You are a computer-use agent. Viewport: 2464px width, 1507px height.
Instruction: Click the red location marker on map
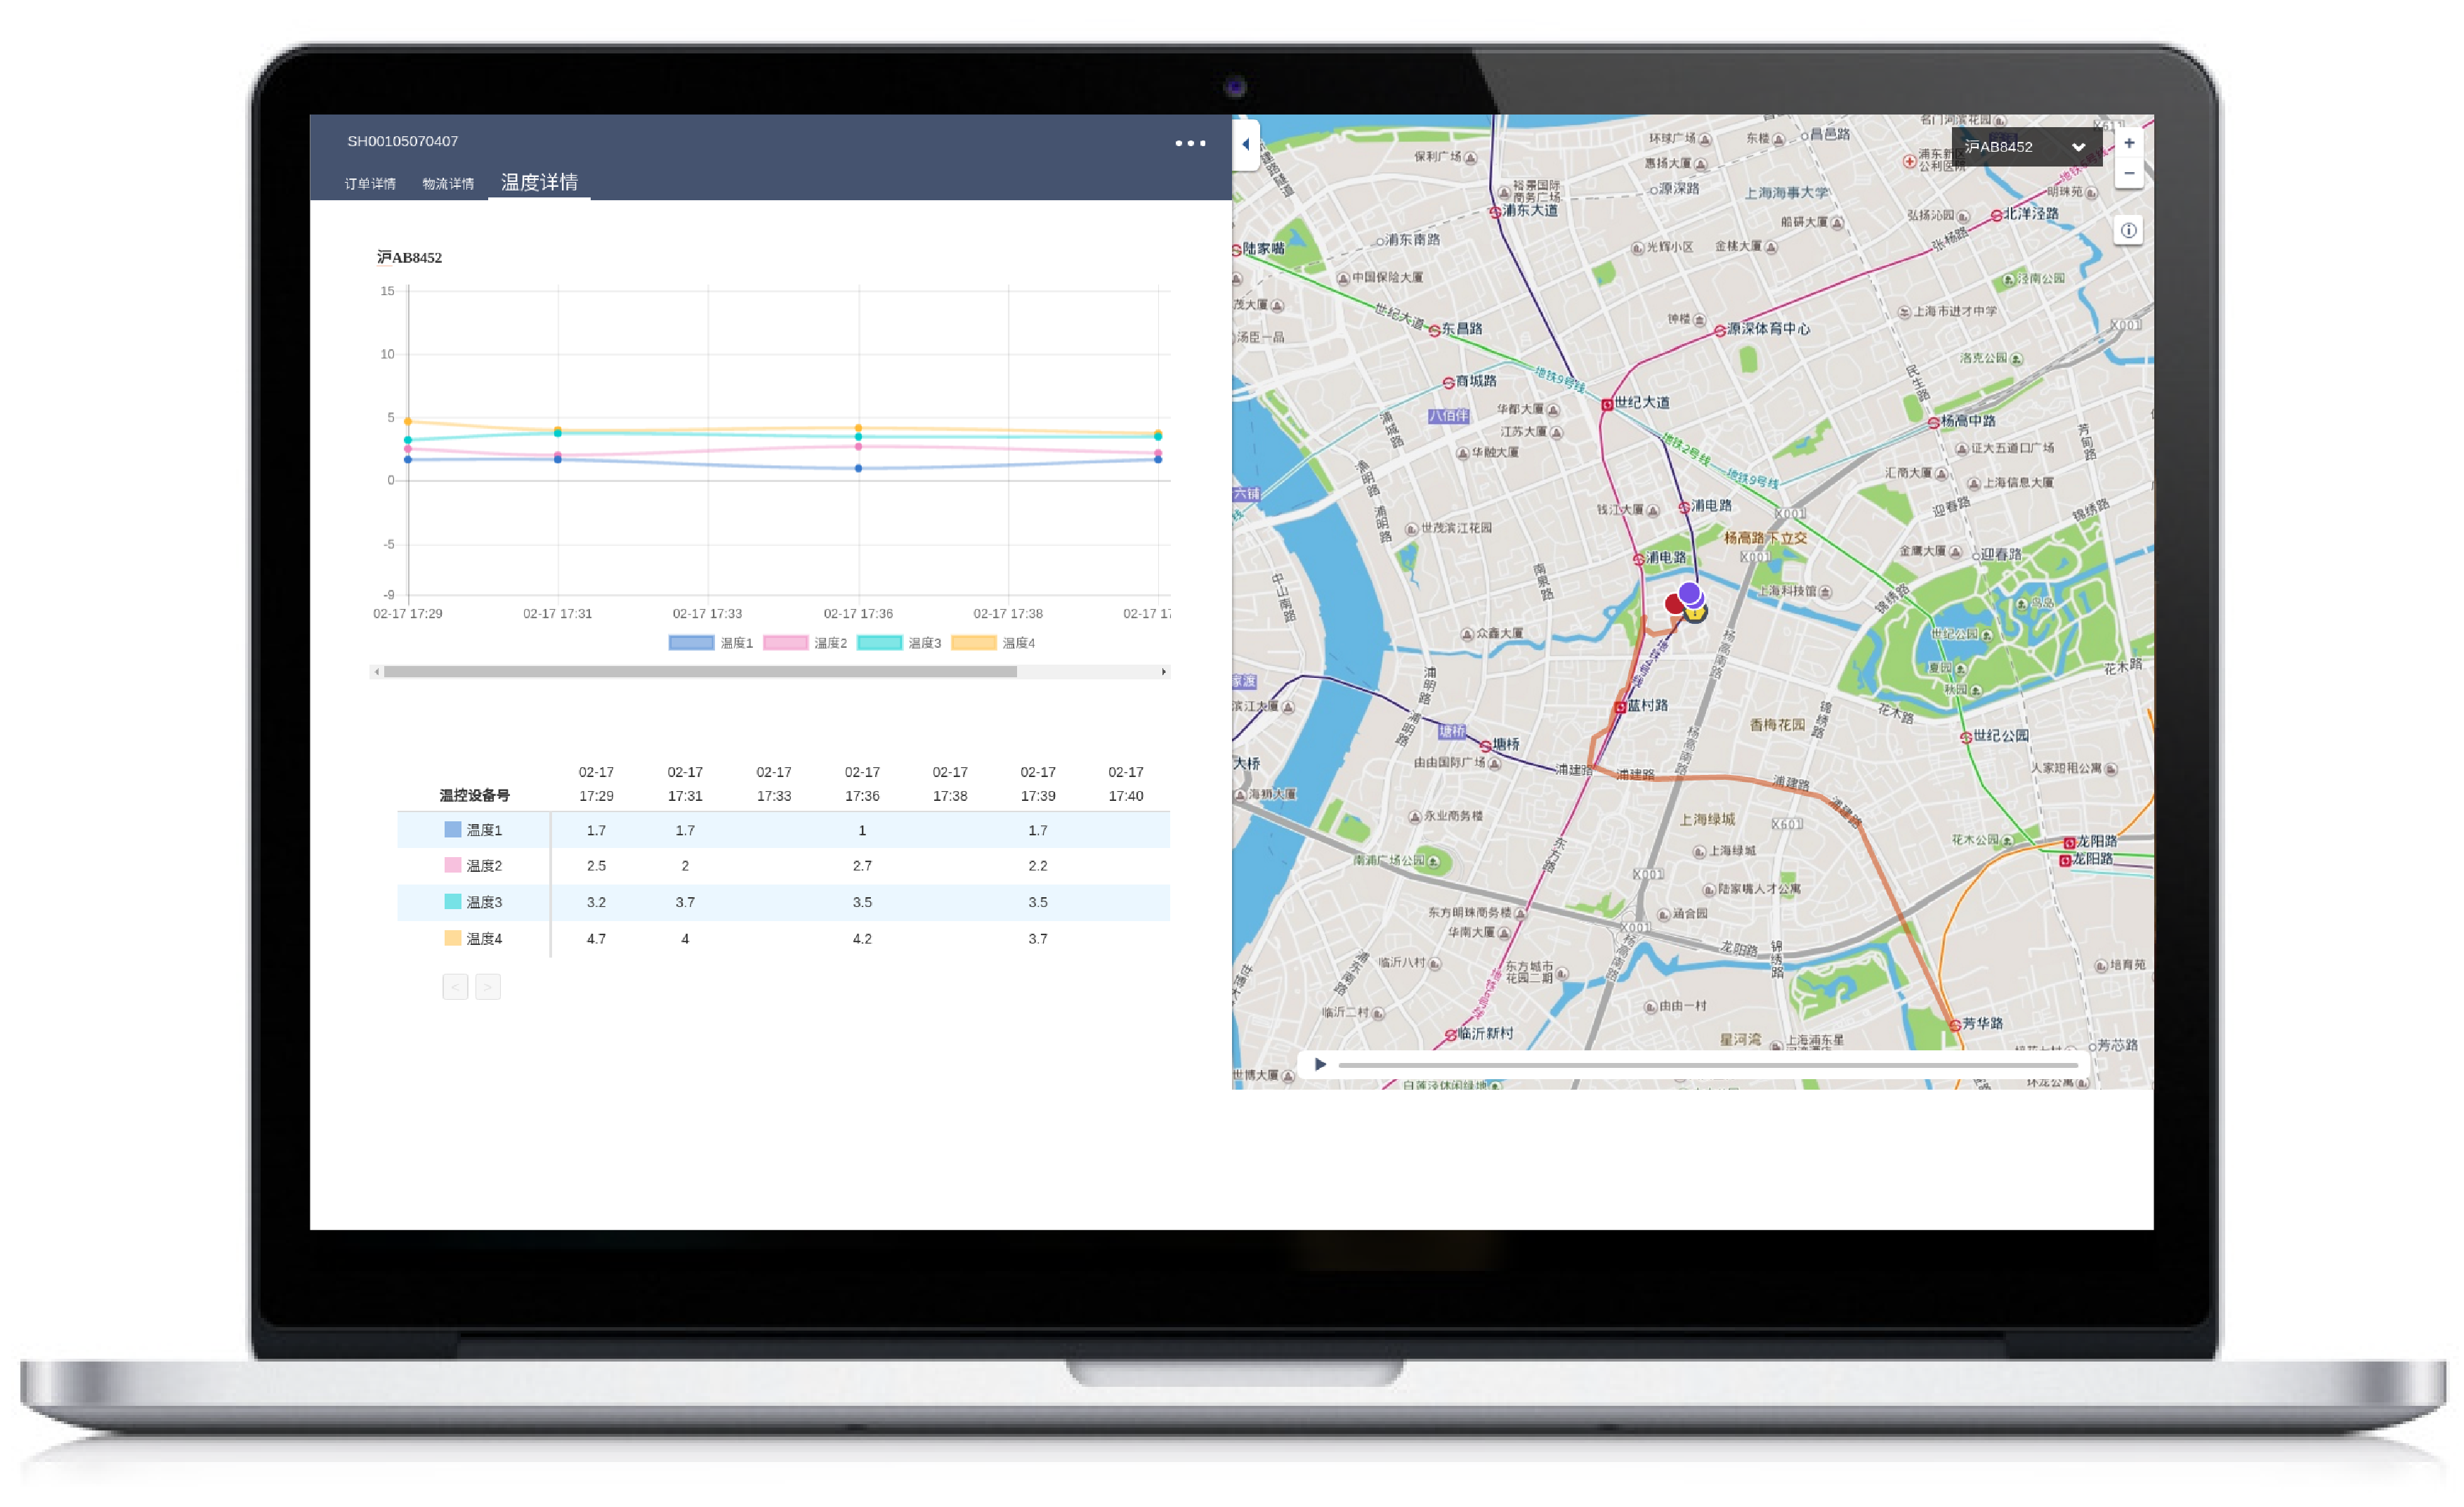(1673, 603)
